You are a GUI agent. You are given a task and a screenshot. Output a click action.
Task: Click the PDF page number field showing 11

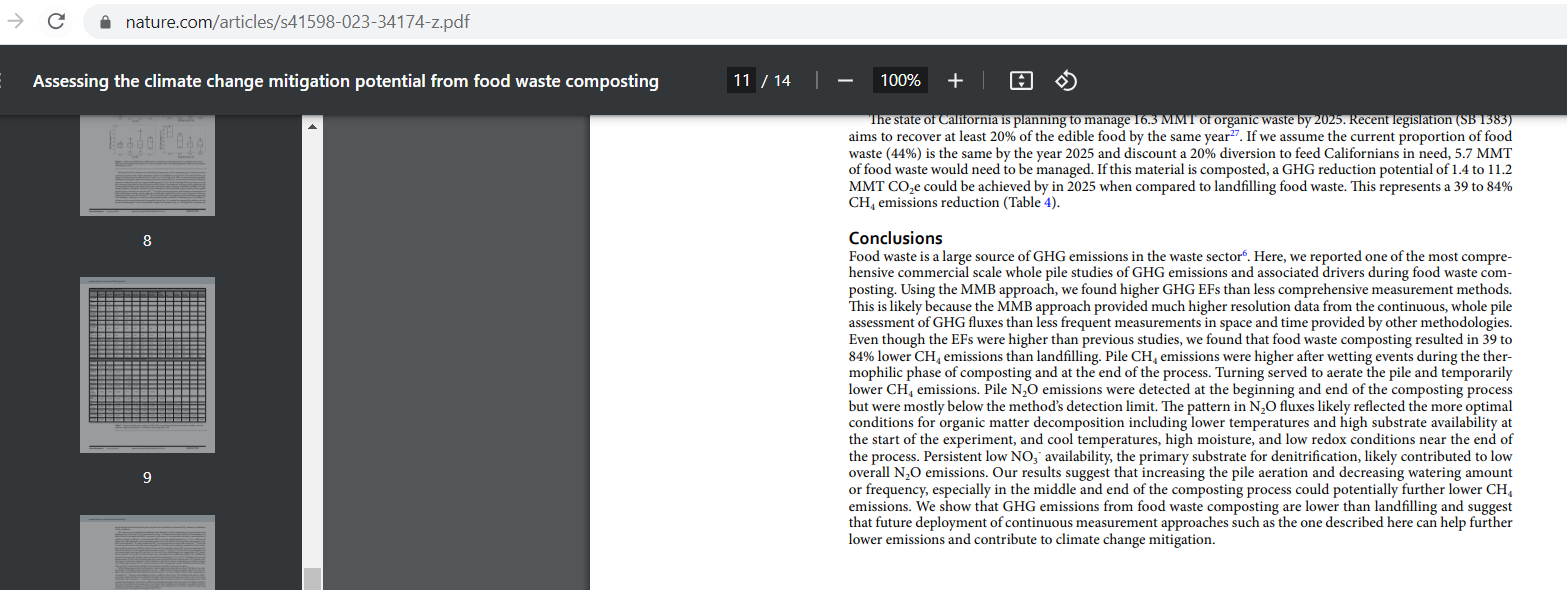tap(741, 80)
